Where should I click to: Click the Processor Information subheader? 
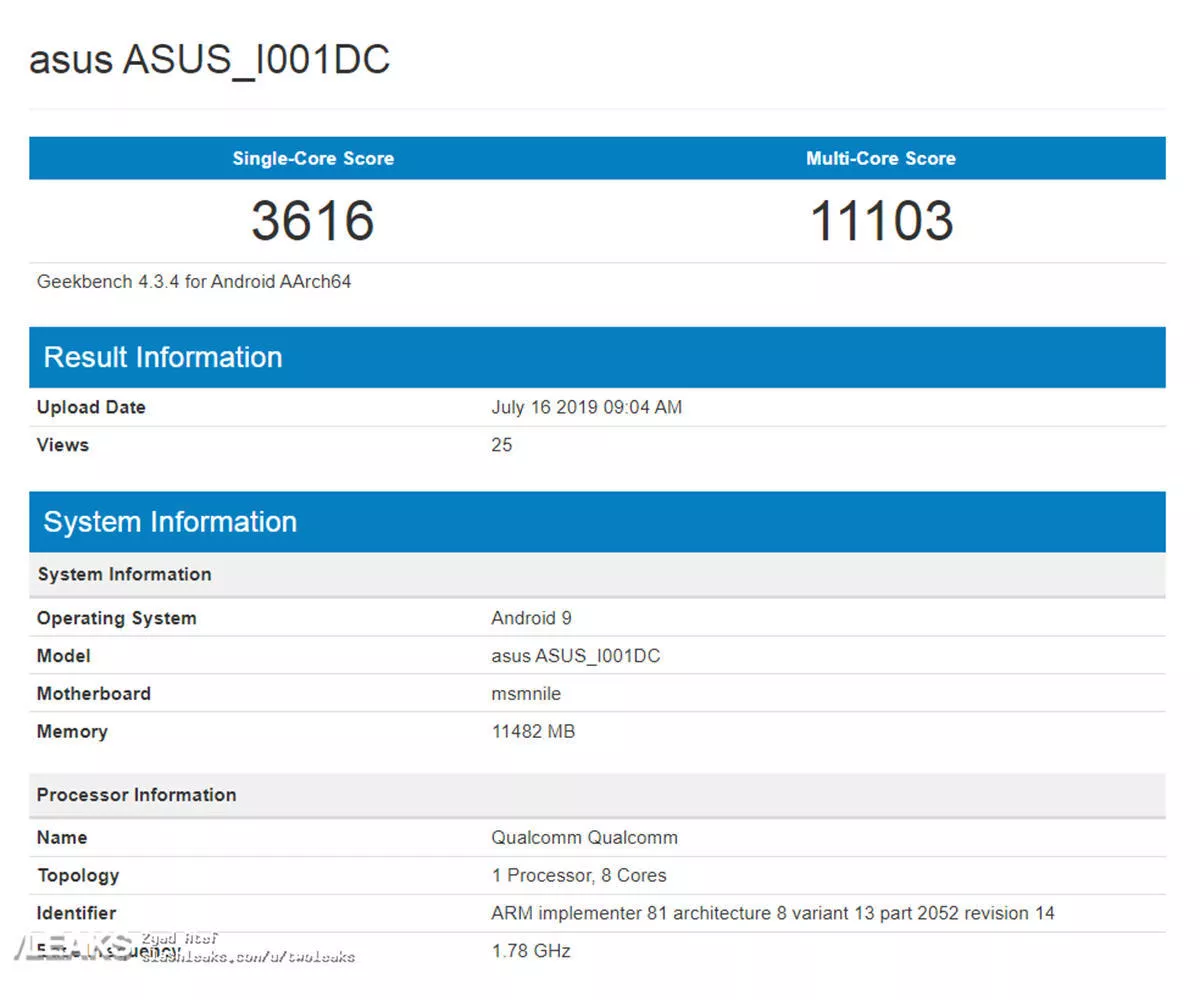point(597,795)
